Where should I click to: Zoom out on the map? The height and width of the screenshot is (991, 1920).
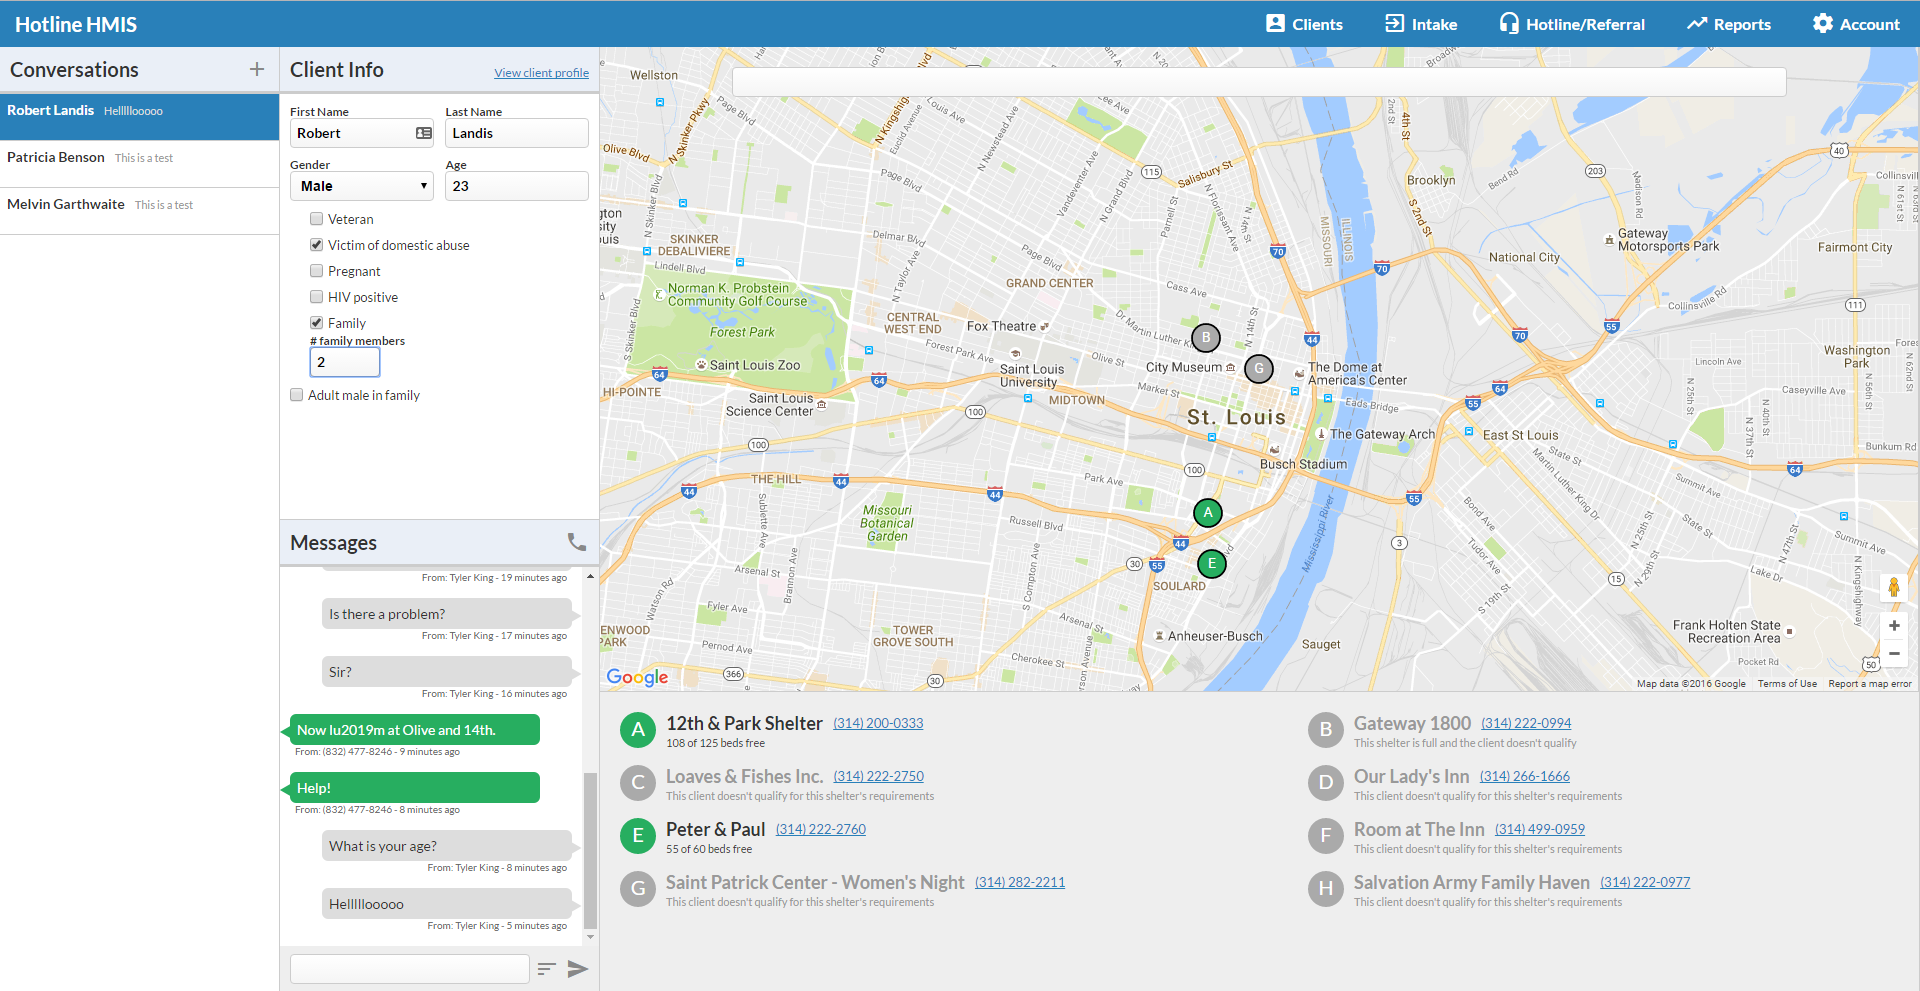coord(1894,653)
